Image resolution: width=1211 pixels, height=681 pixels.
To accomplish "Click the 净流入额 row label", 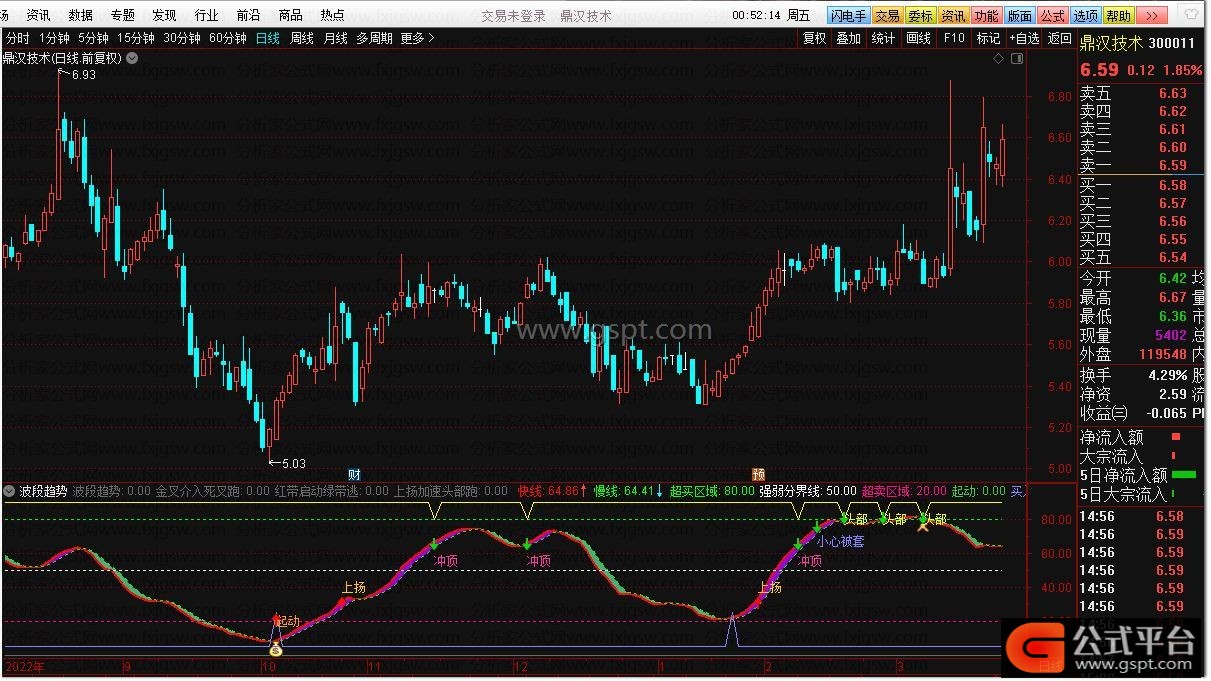I will (x=1112, y=437).
